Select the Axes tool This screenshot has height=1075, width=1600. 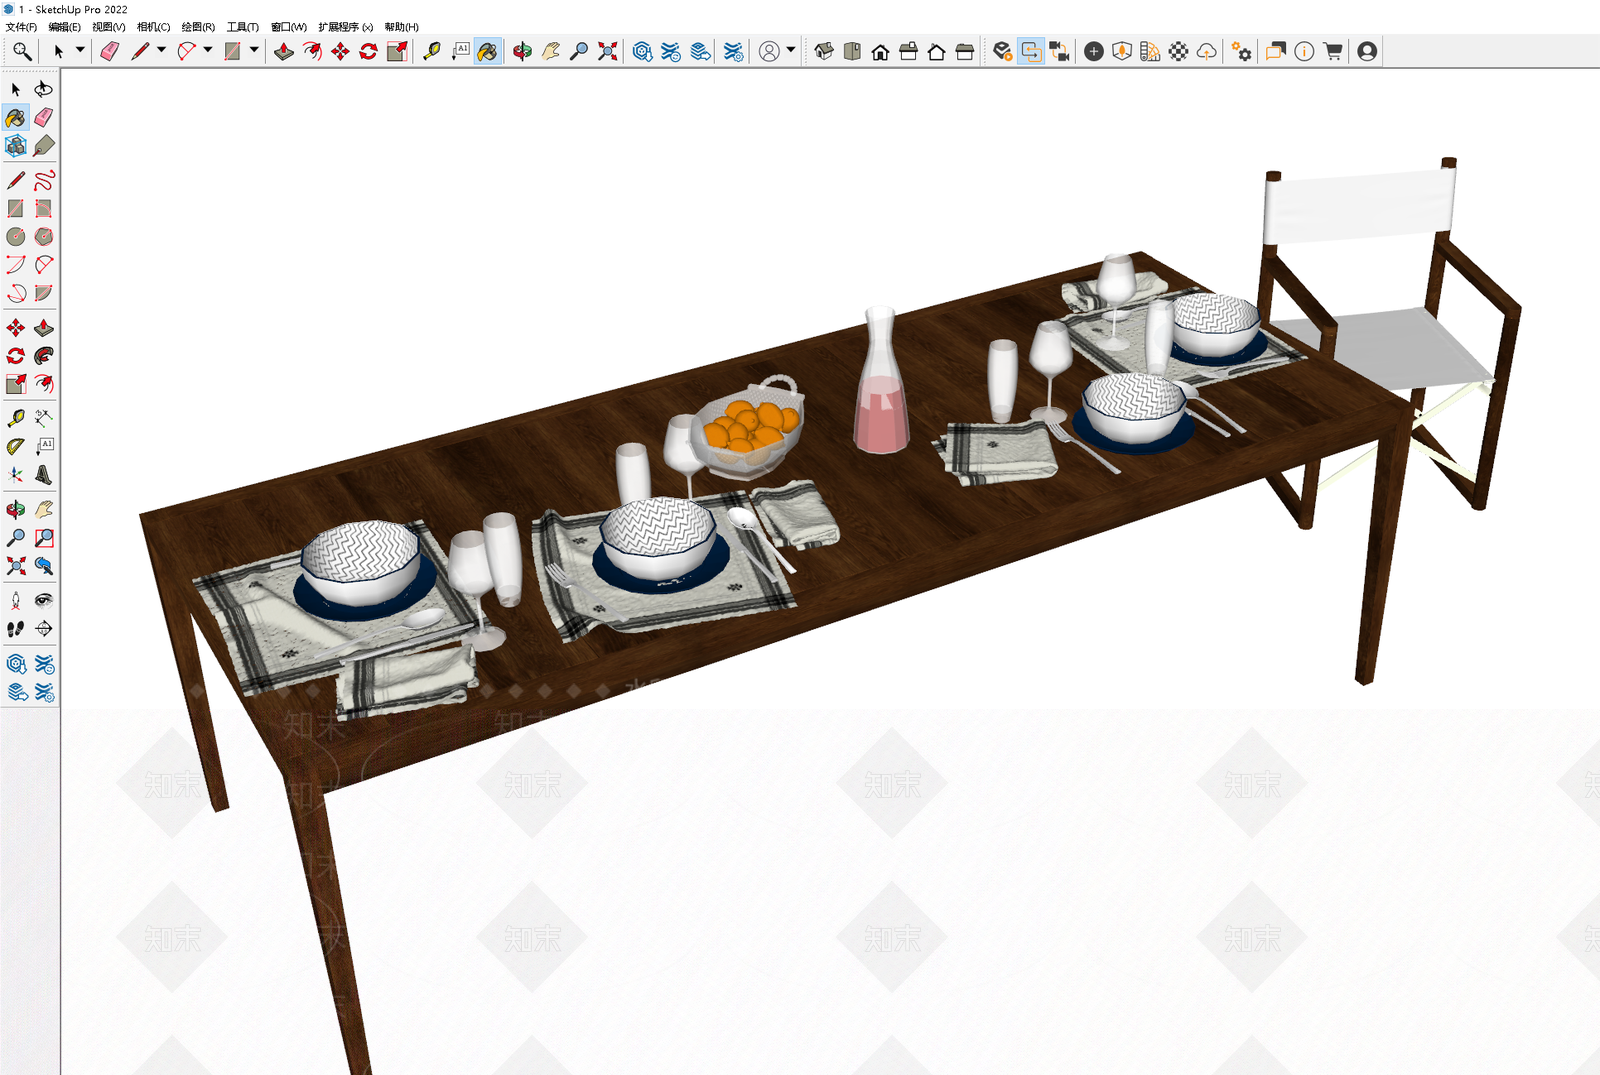[x=16, y=475]
